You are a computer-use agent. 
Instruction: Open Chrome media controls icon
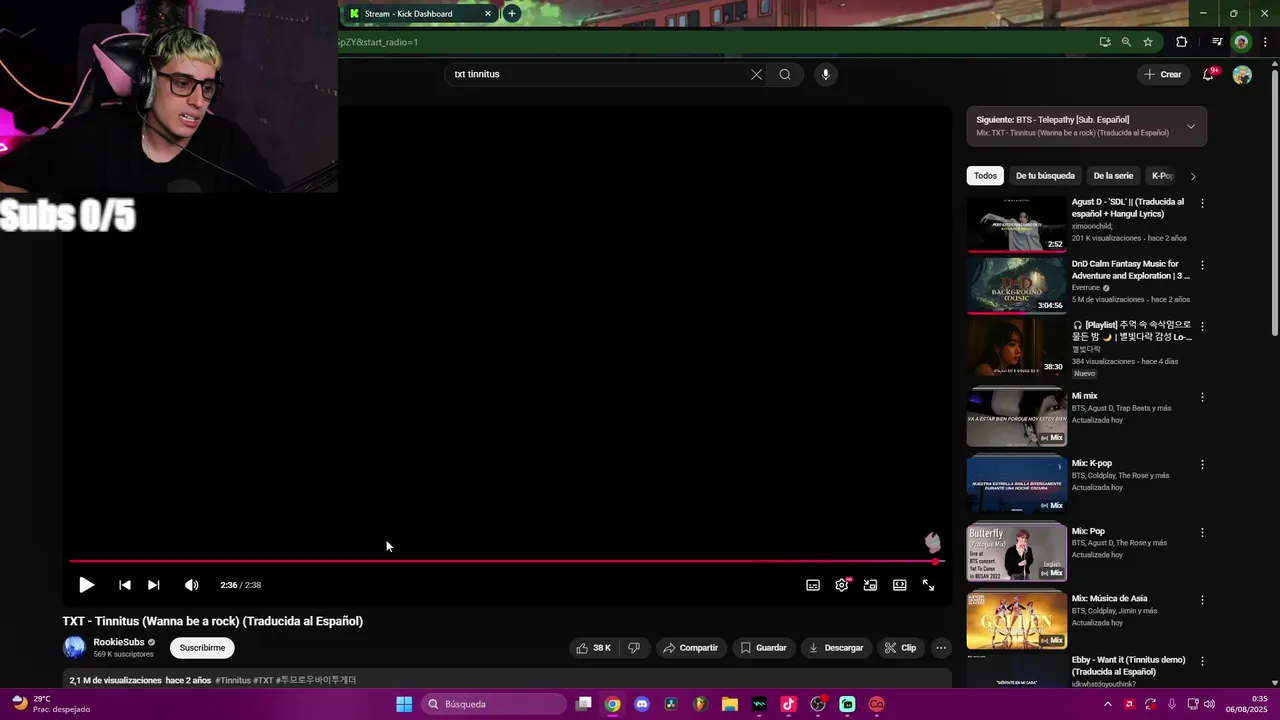pos(1217,42)
